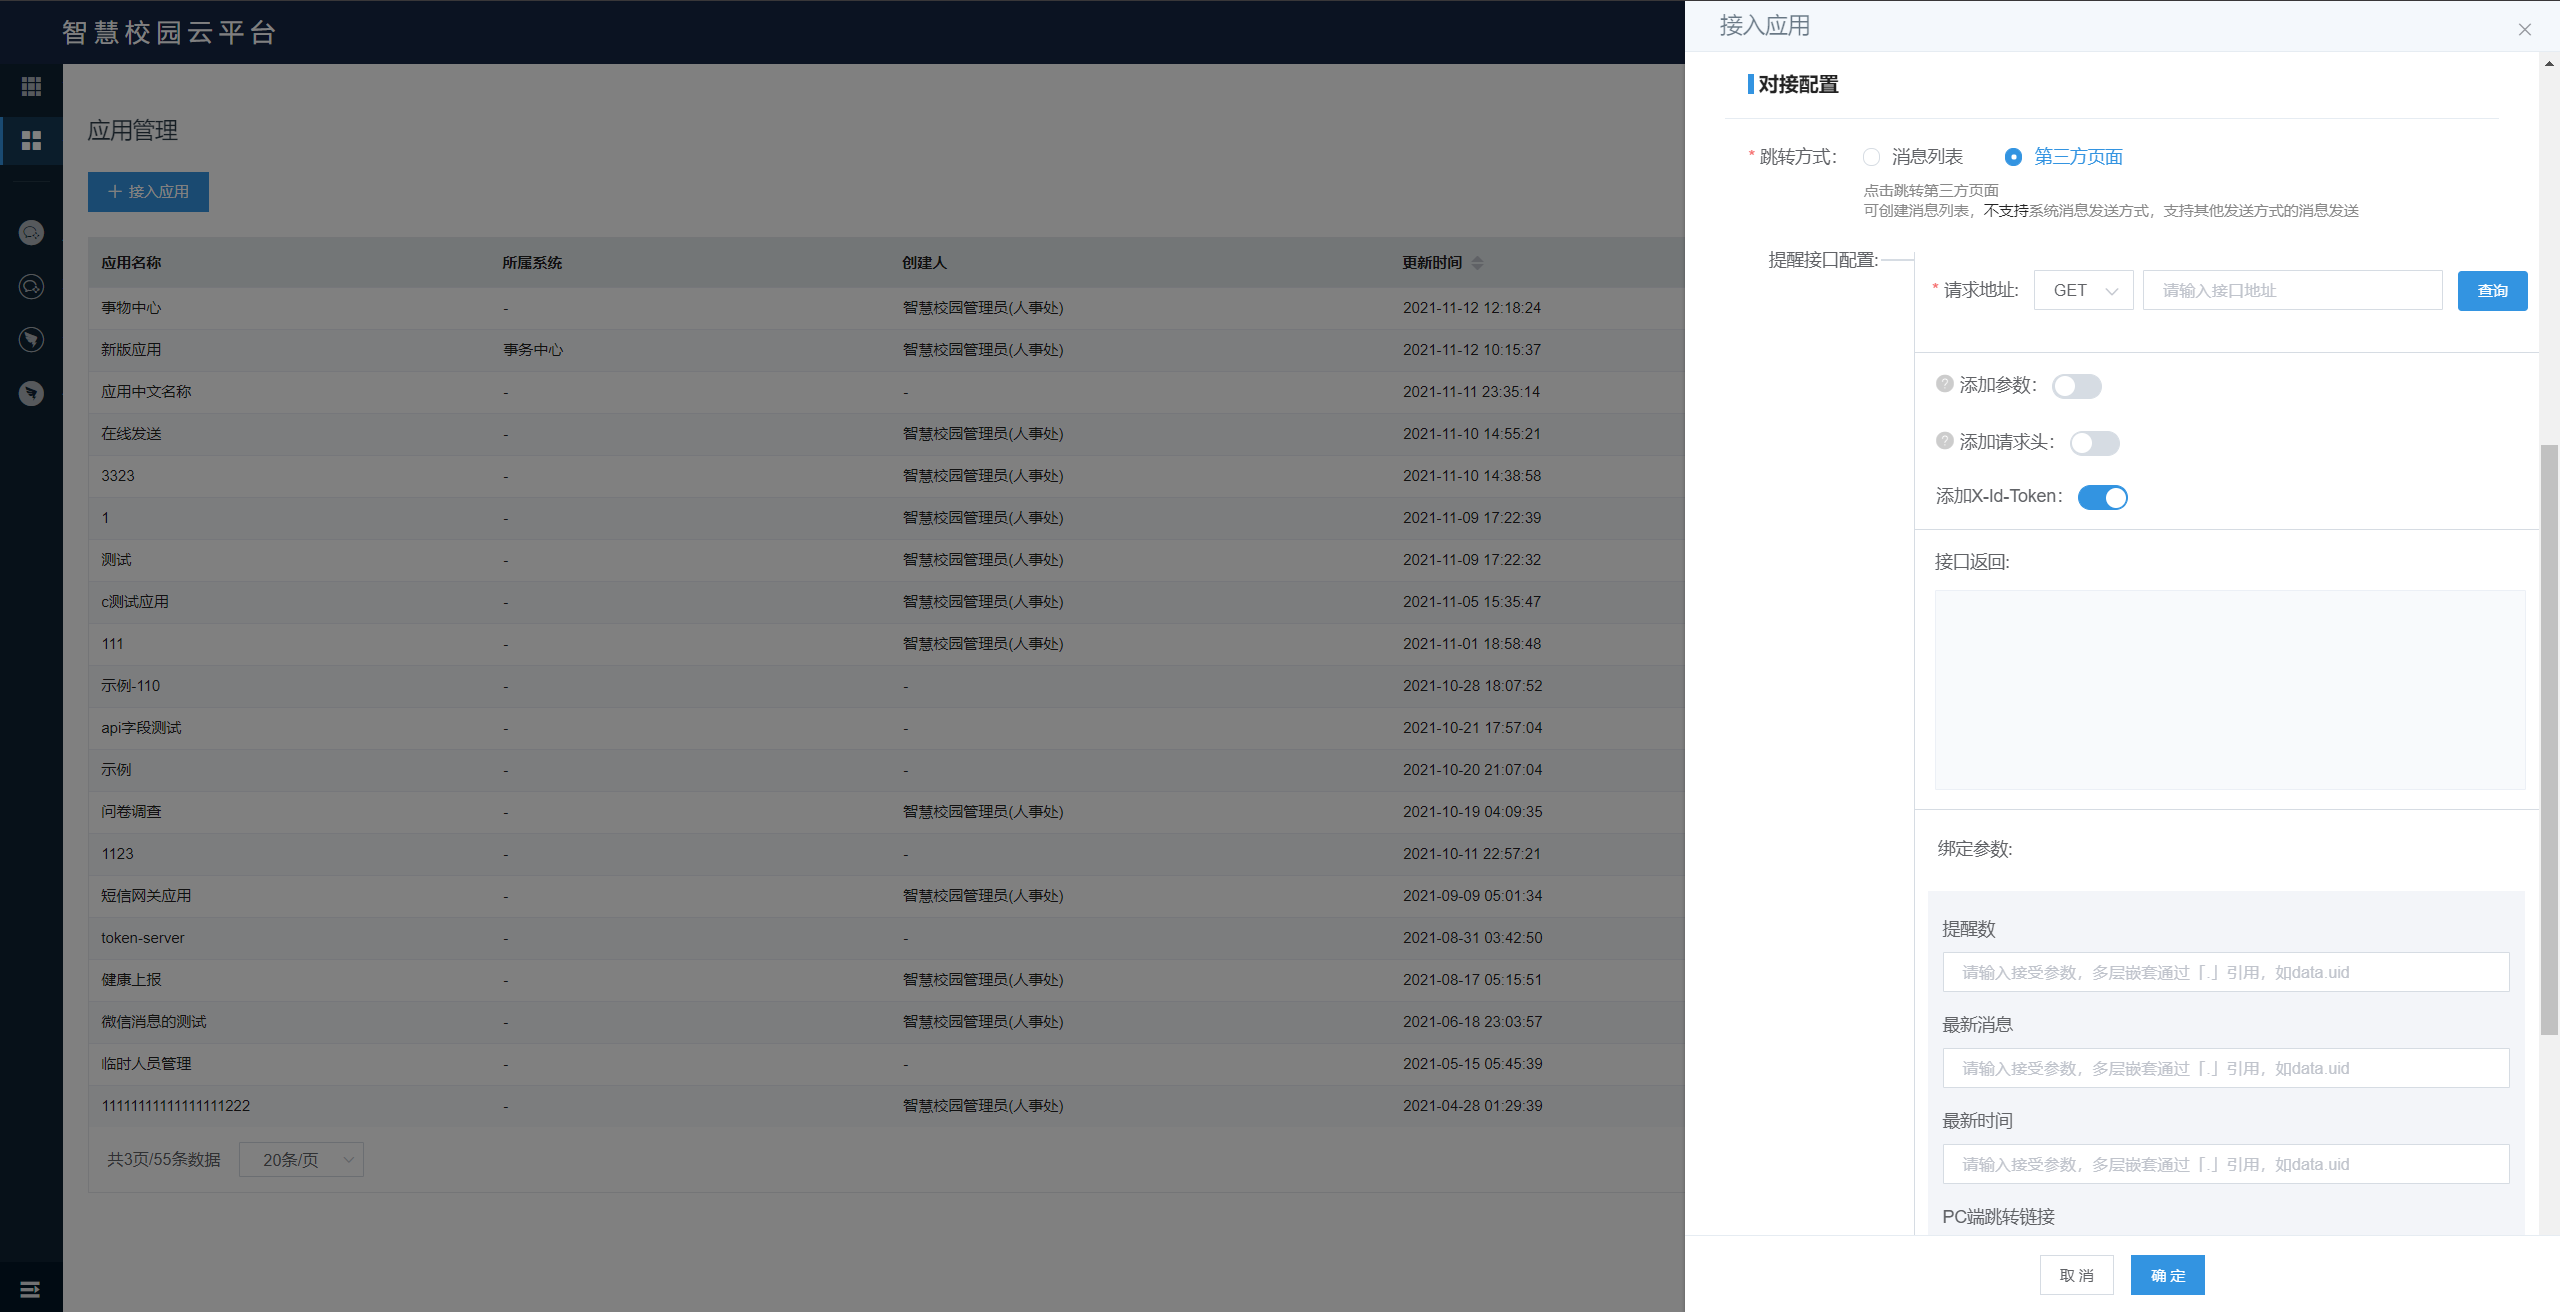This screenshot has height=1312, width=2560.
Task: Enable the 添加参数 switch
Action: (x=2077, y=386)
